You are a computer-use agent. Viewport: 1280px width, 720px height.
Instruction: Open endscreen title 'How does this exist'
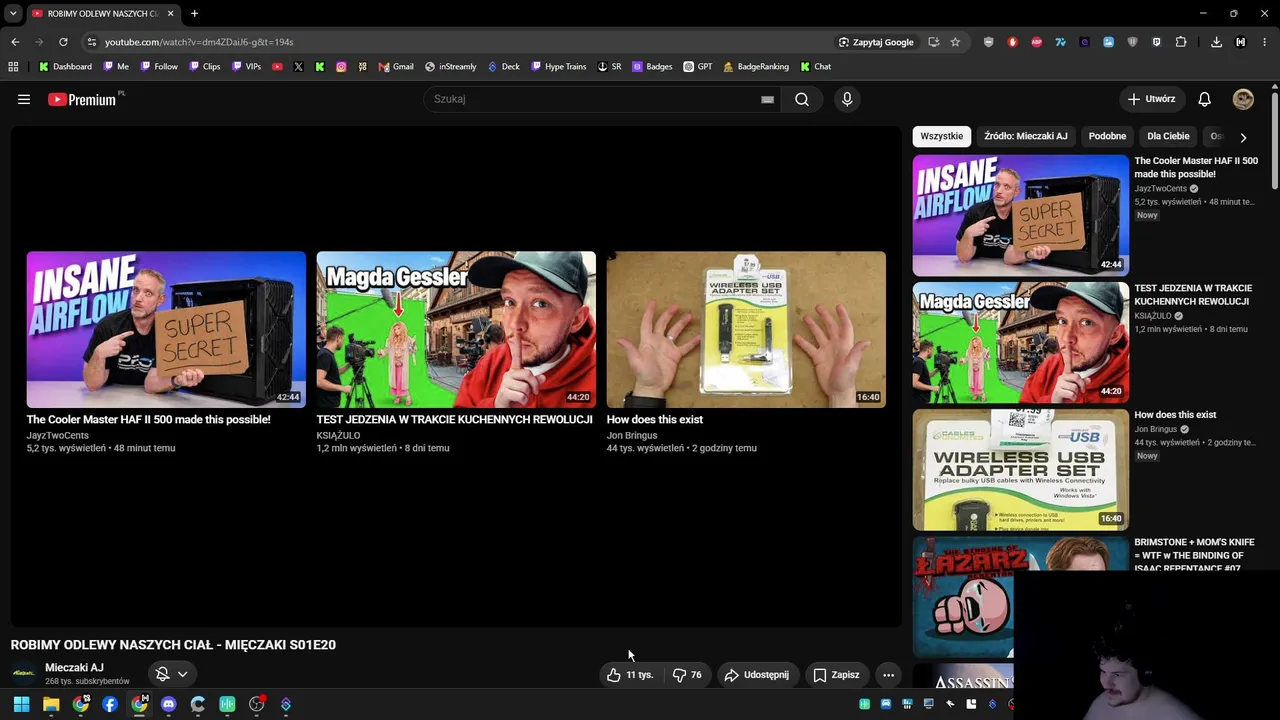point(654,420)
